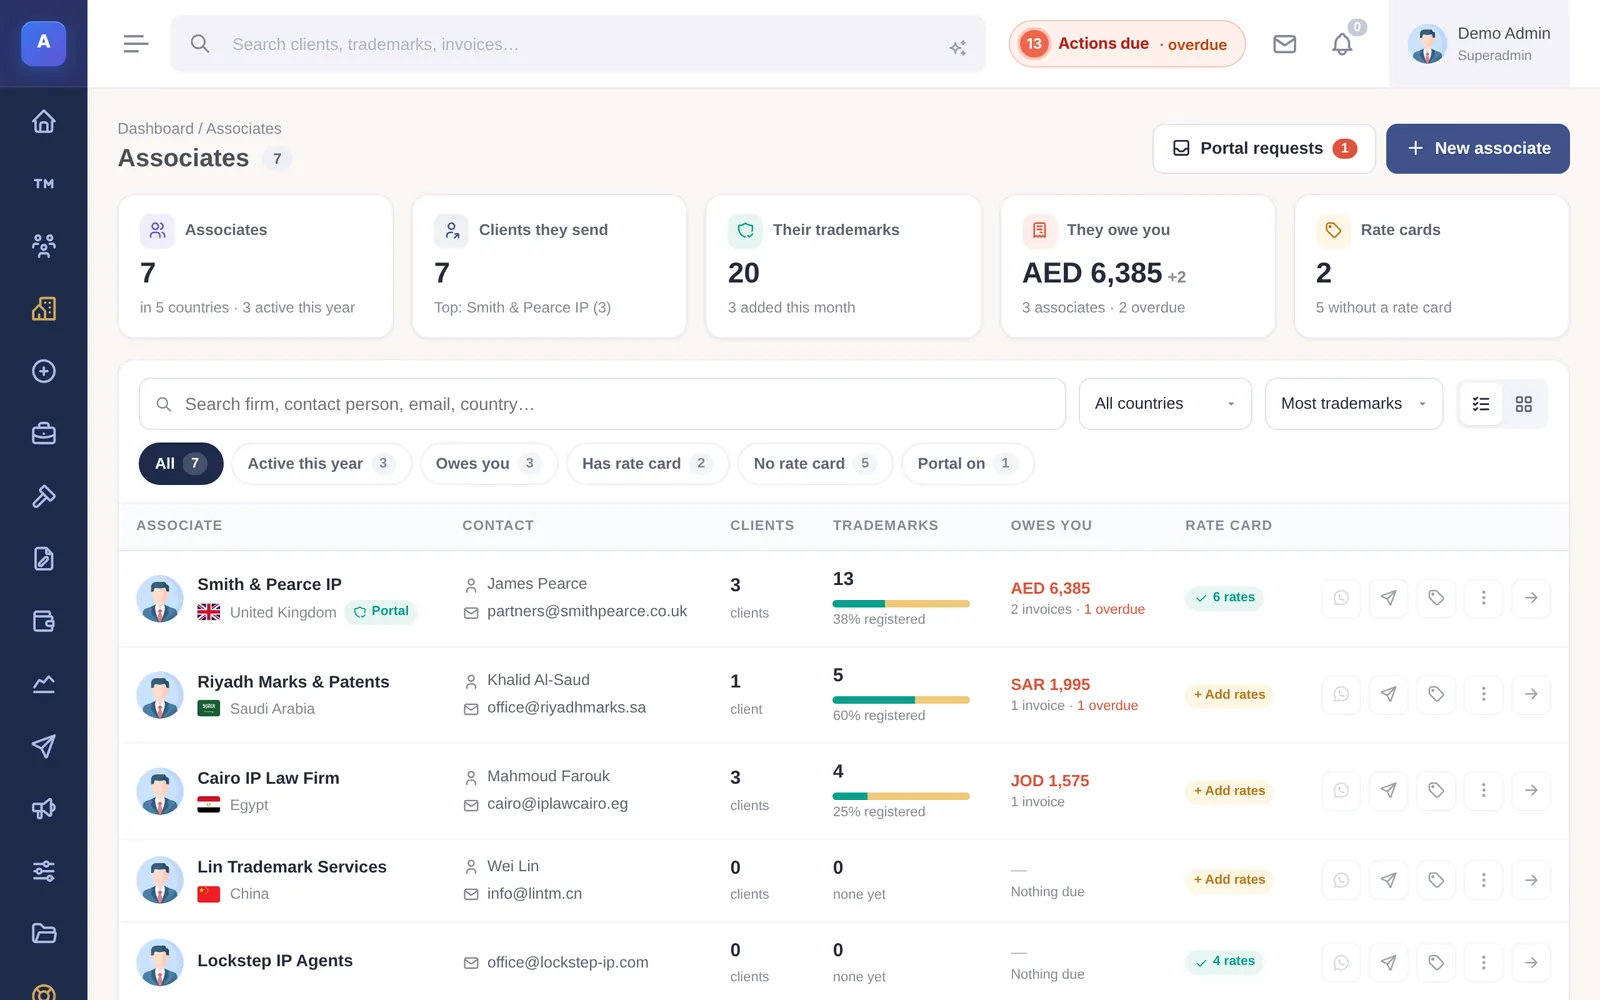
Task: Switch to grid view
Action: pyautogui.click(x=1524, y=404)
